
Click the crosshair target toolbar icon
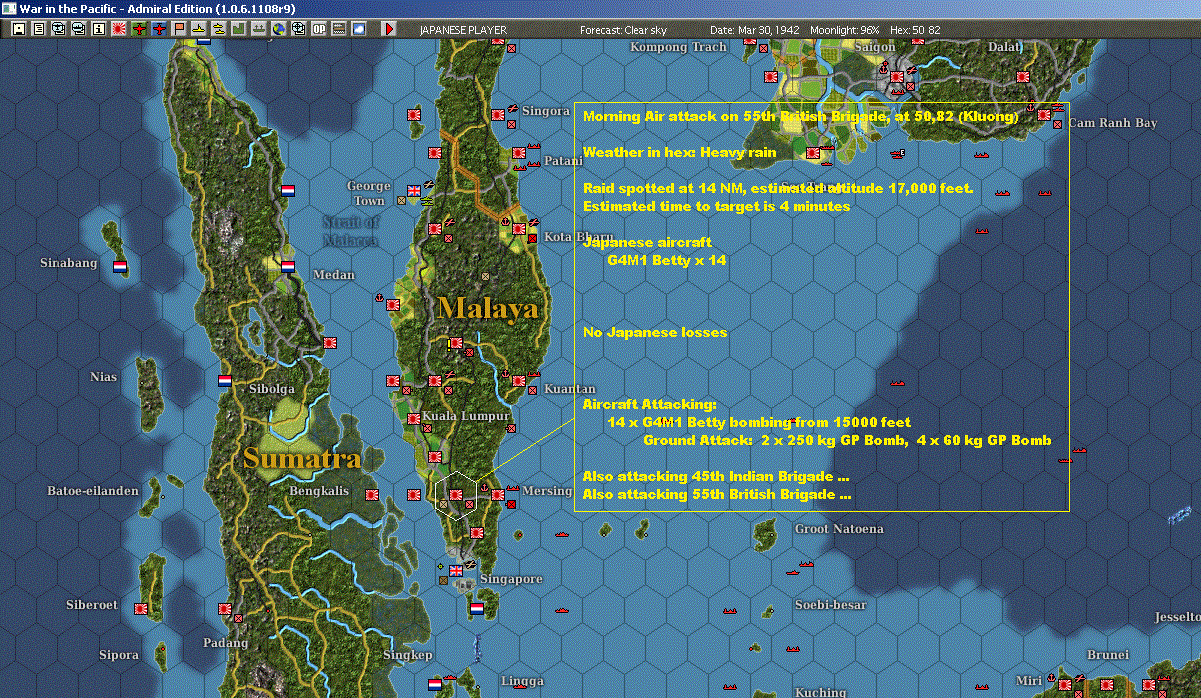point(298,29)
